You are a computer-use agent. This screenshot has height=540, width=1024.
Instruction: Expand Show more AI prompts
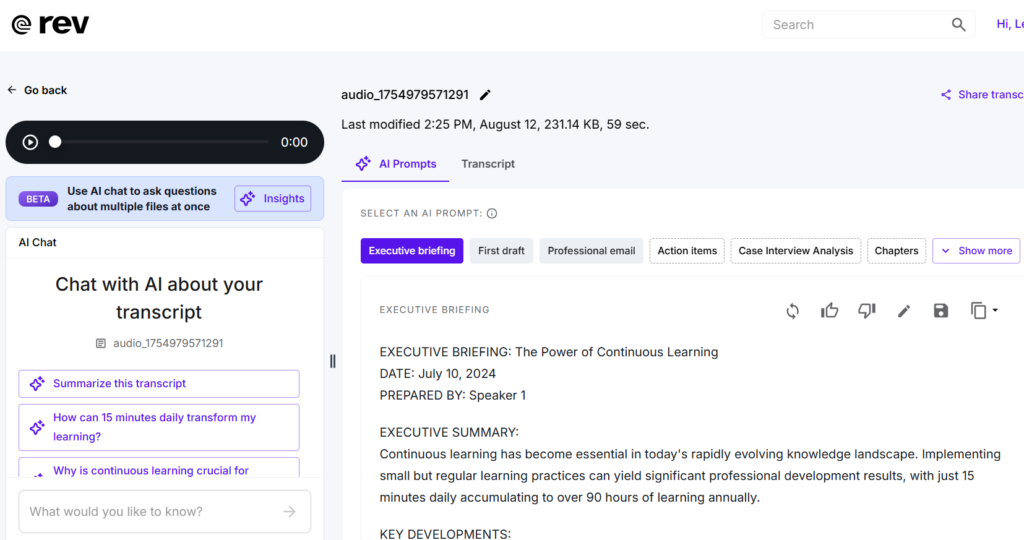pos(976,251)
